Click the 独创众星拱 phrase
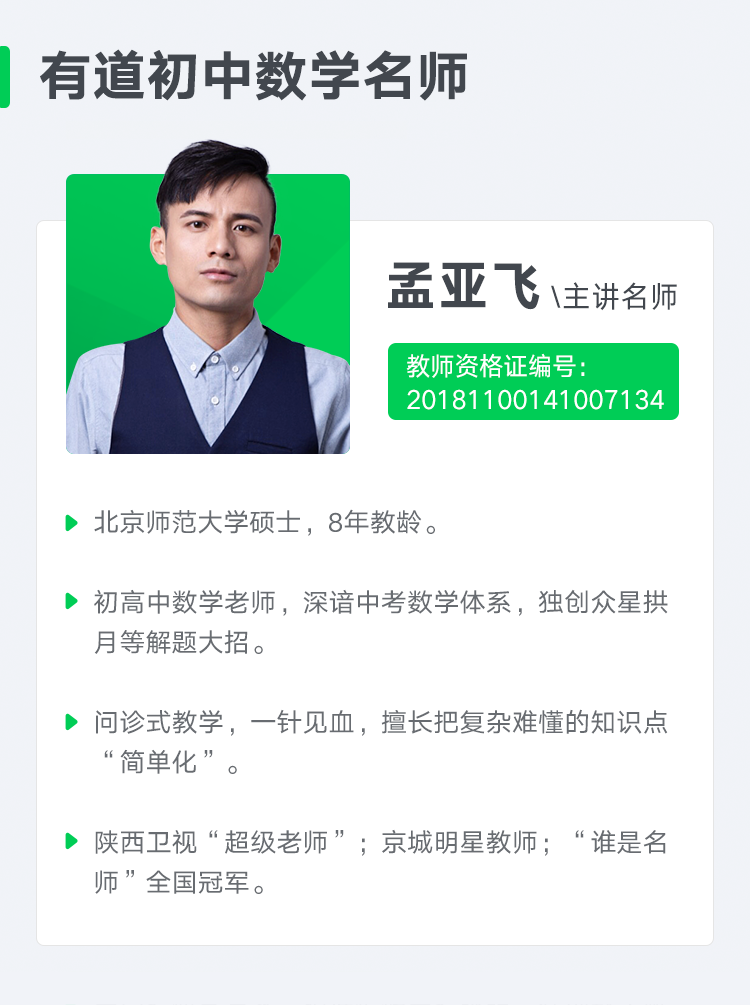The width and height of the screenshot is (750, 1005). click(x=603, y=602)
